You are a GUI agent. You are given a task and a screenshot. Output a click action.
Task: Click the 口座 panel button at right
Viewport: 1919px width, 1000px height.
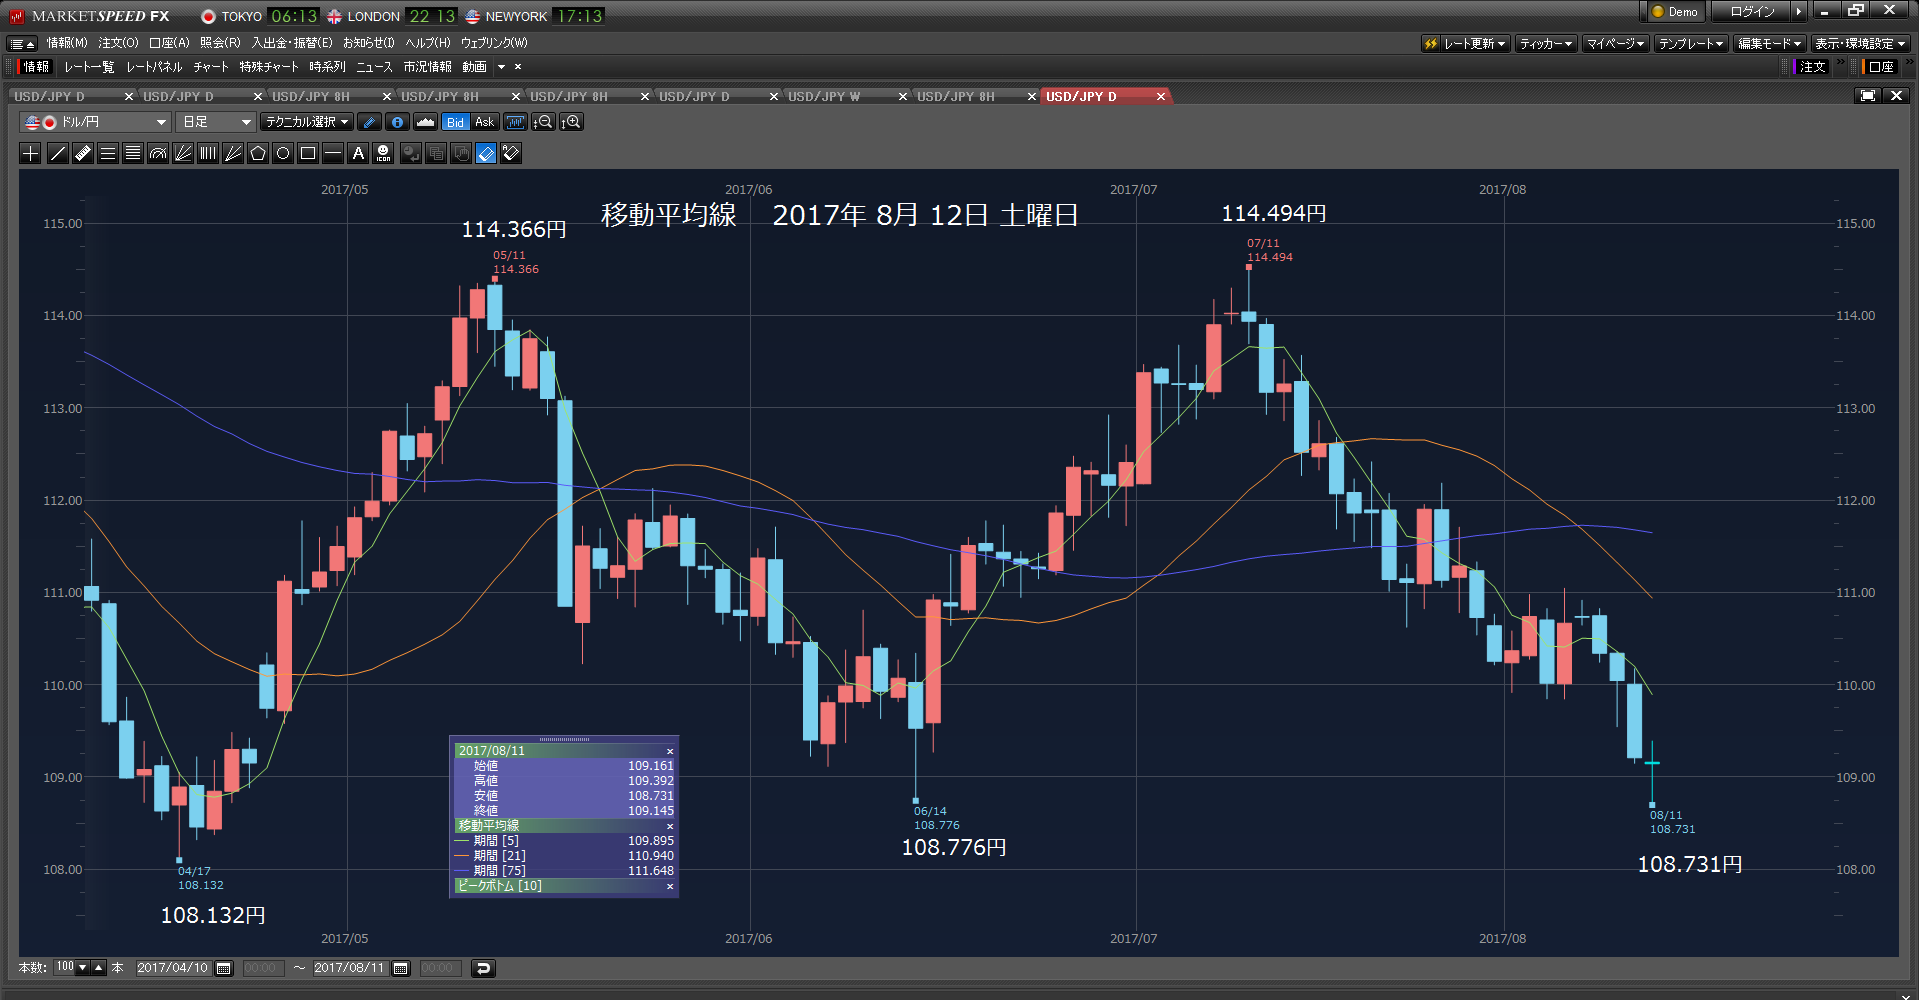point(1881,67)
